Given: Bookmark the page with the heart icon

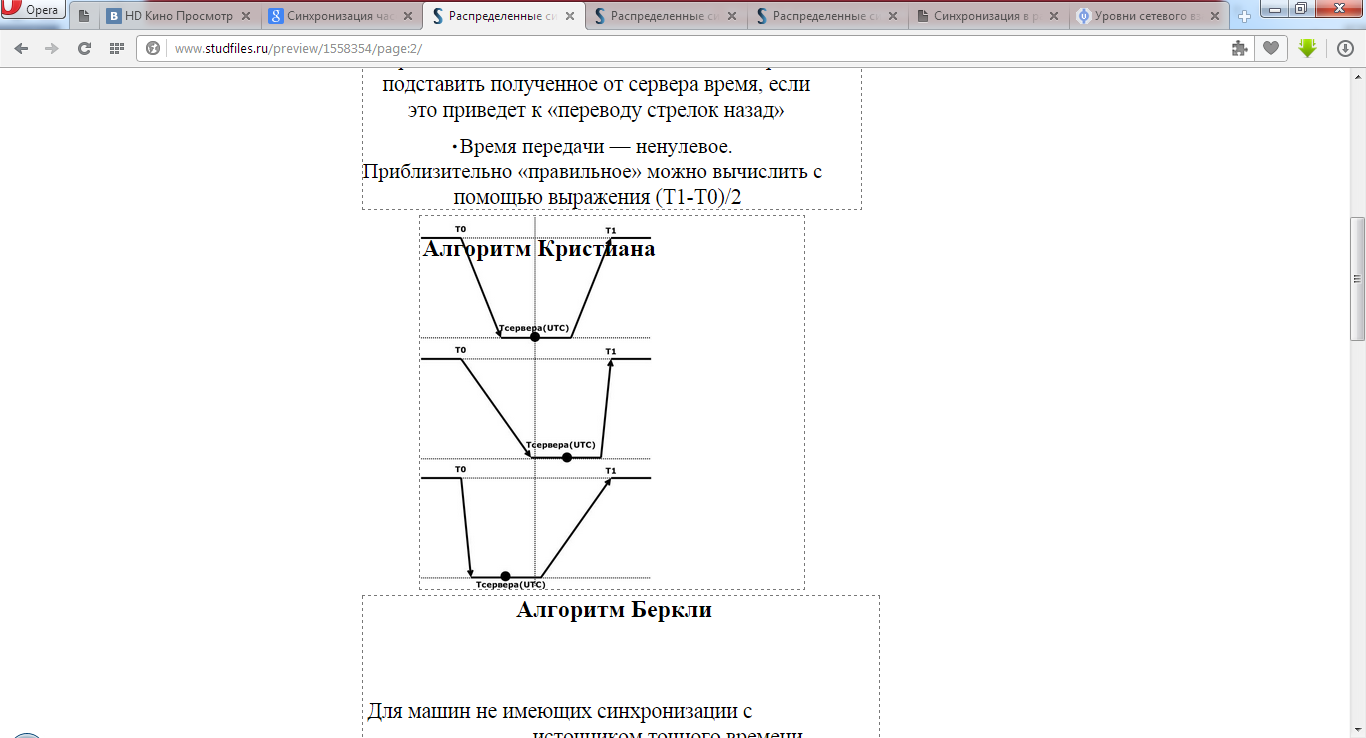Looking at the screenshot, I should click(1271, 48).
